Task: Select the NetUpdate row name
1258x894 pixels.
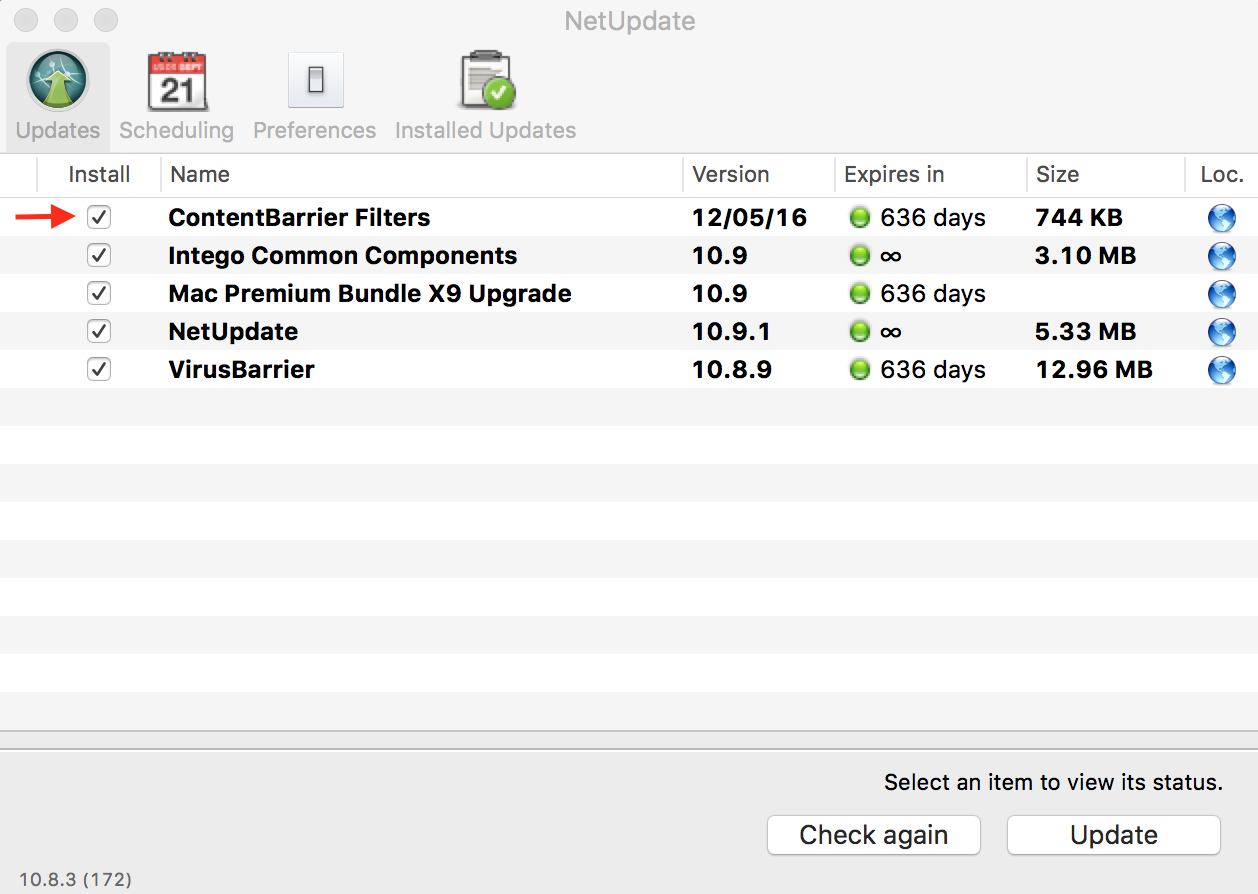Action: point(233,332)
